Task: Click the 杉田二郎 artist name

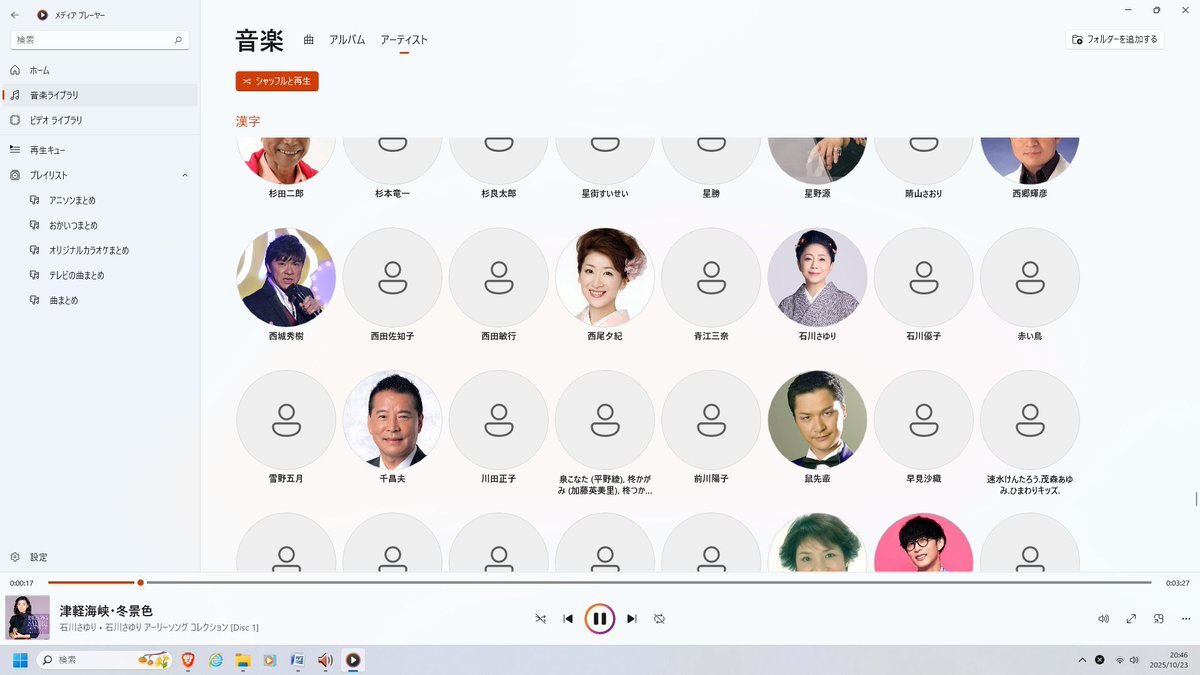Action: pyautogui.click(x=286, y=193)
